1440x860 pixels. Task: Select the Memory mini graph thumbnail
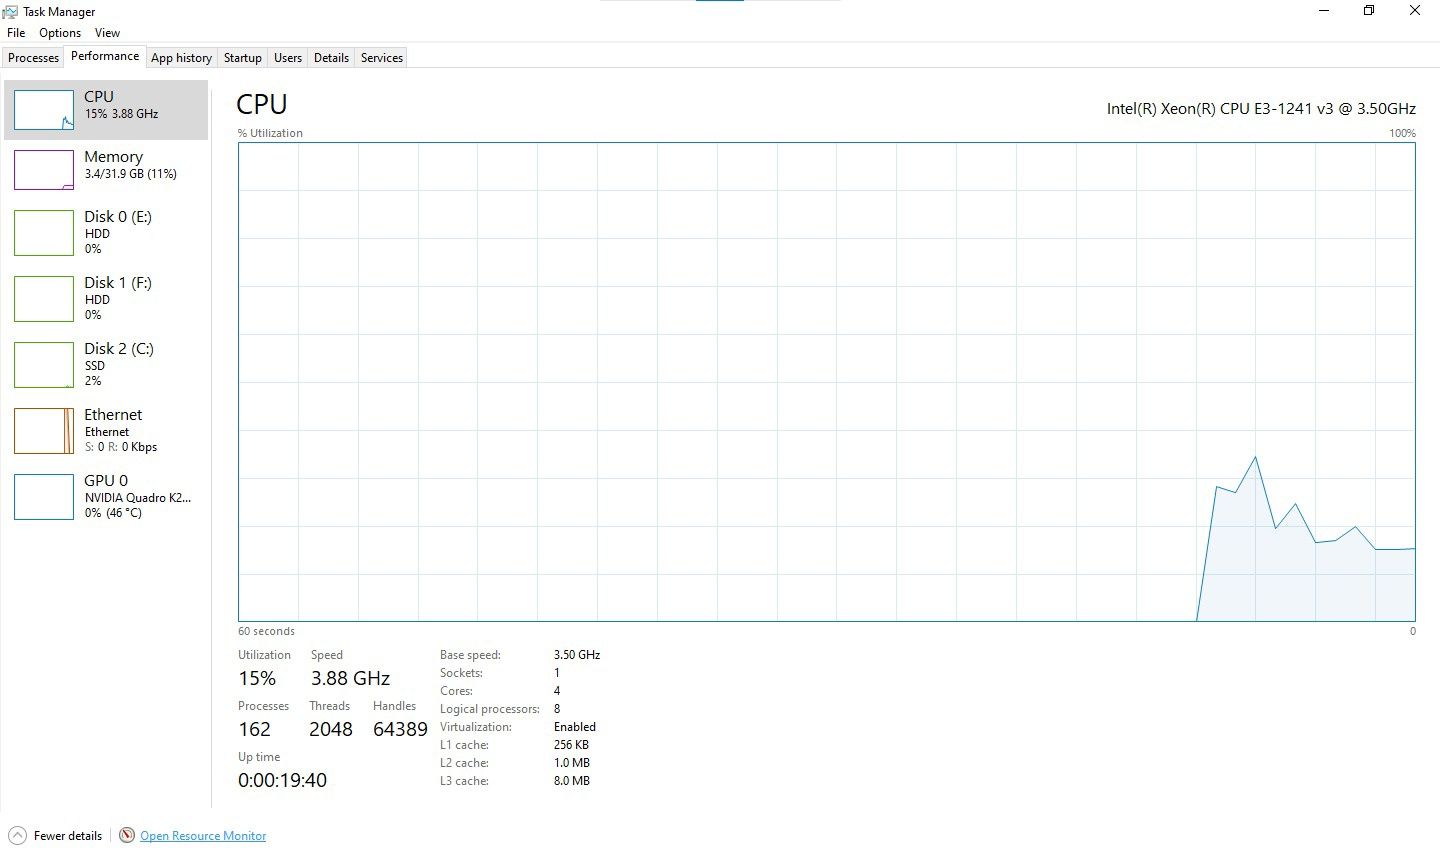tap(44, 170)
